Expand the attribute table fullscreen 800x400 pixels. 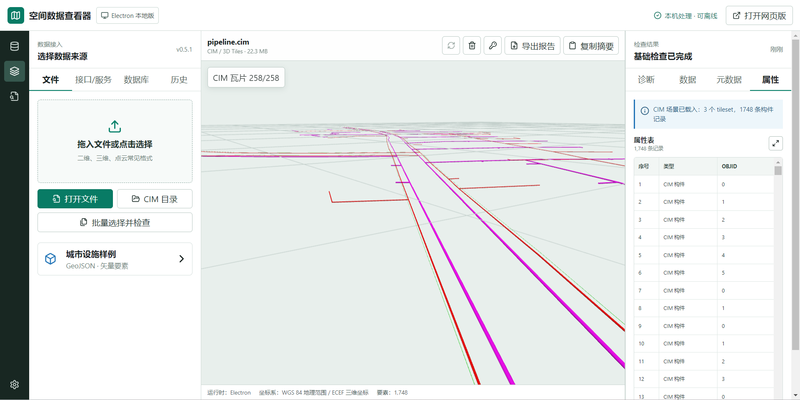tap(776, 143)
